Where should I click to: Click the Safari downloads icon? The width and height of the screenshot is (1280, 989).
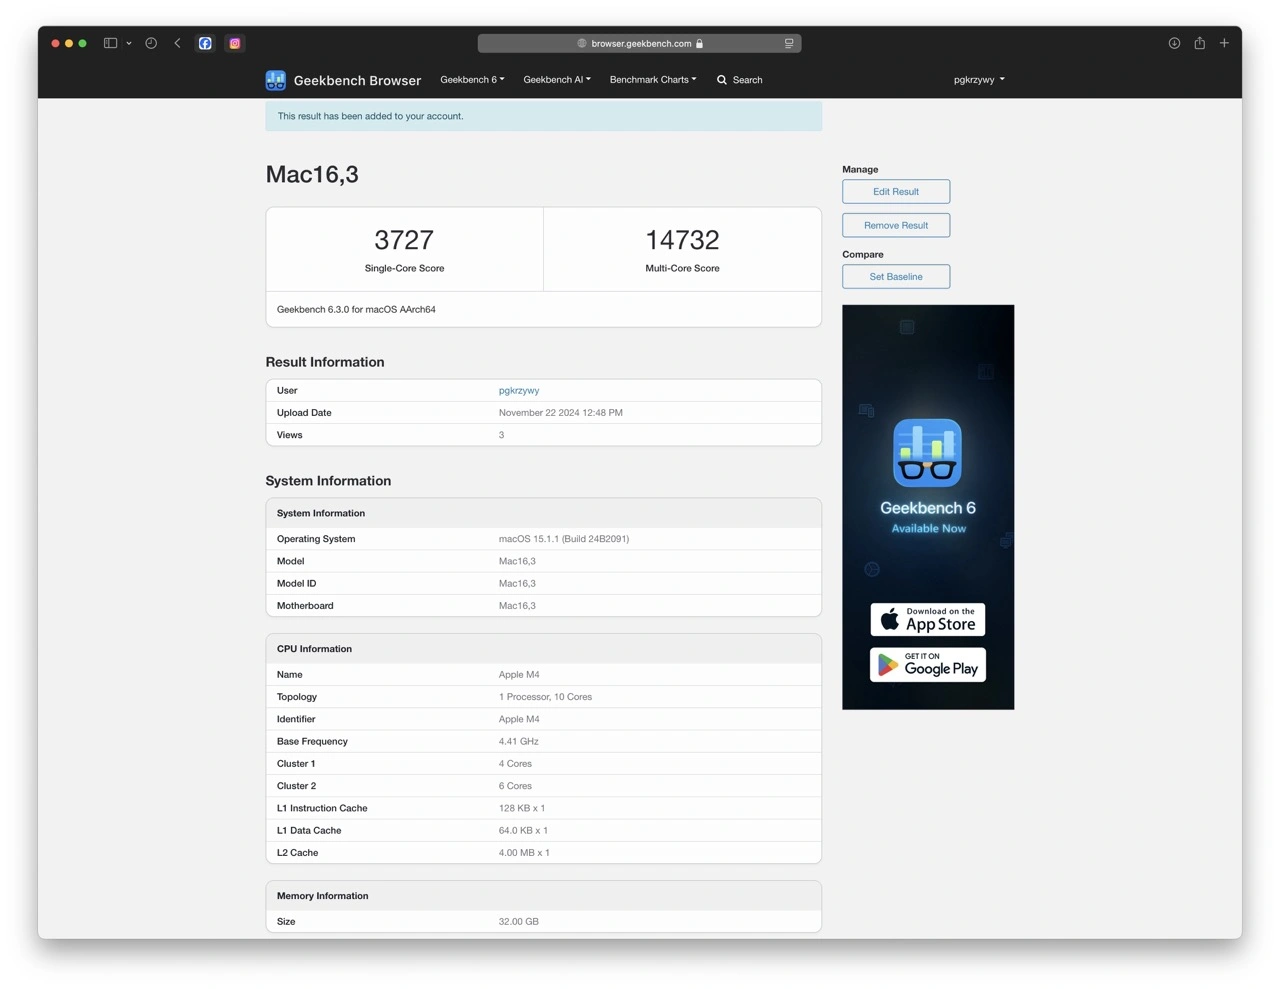click(x=1174, y=43)
